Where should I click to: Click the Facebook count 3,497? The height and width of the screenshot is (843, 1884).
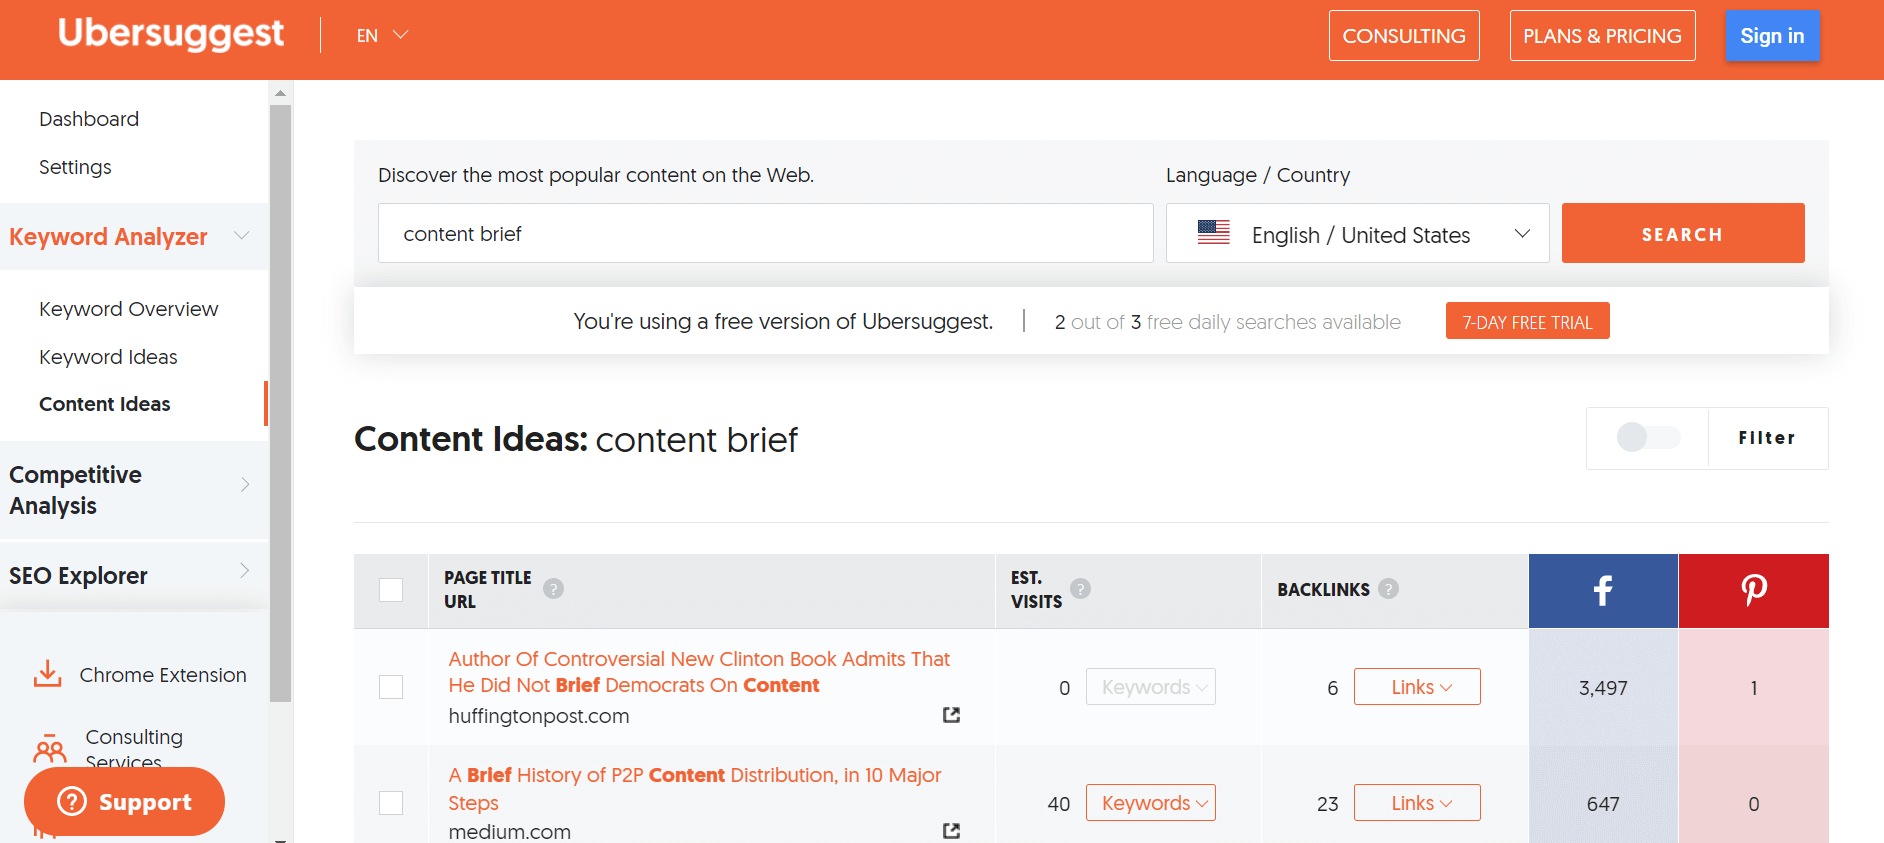pos(1603,688)
